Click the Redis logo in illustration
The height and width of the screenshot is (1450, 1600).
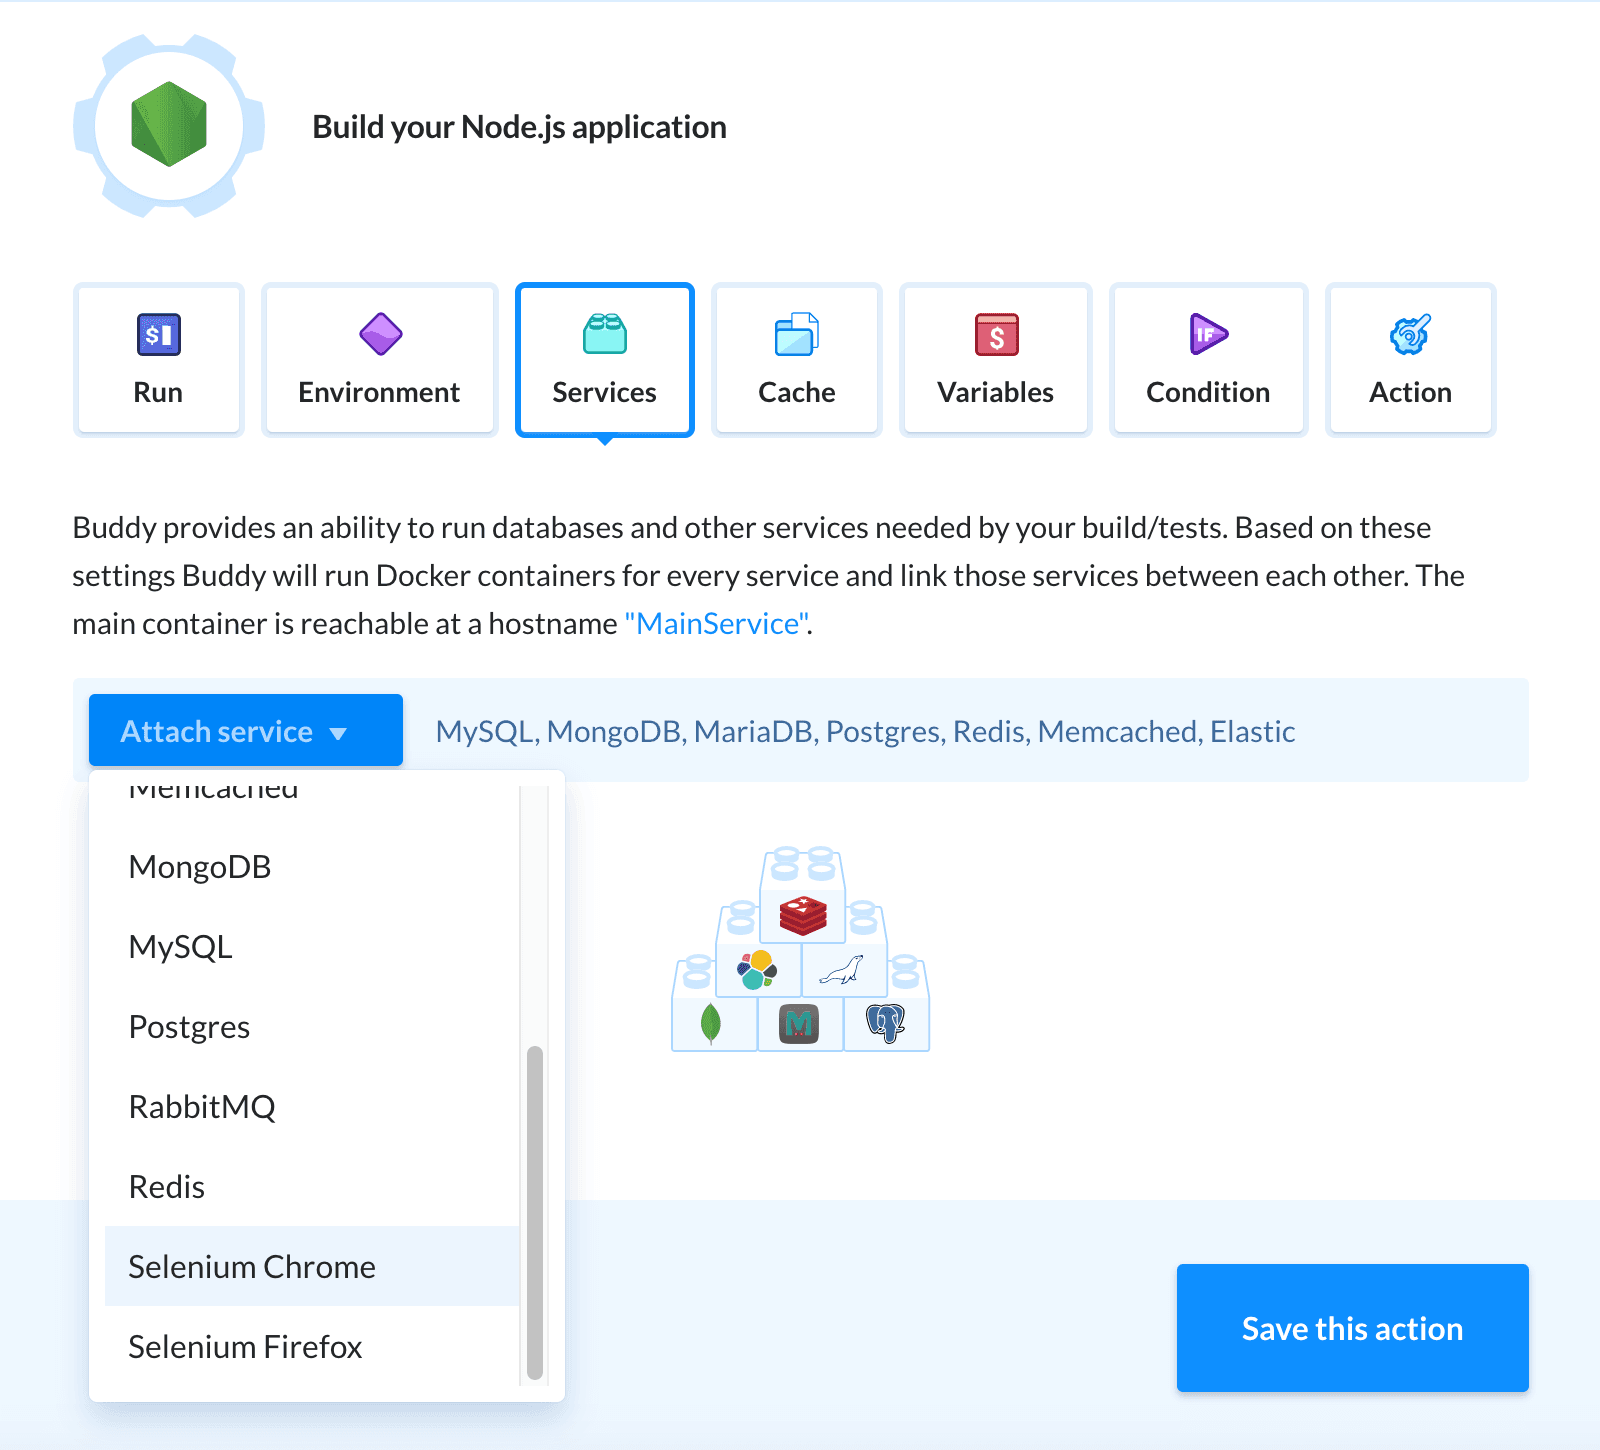(803, 915)
